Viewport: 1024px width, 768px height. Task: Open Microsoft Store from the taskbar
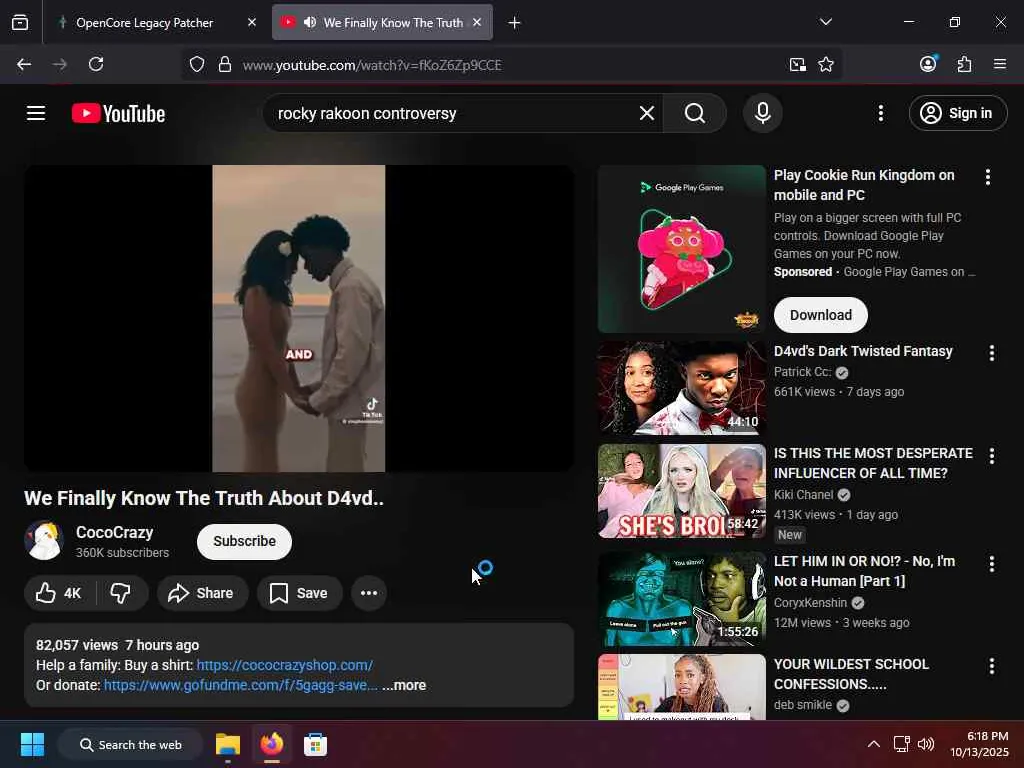(315, 744)
